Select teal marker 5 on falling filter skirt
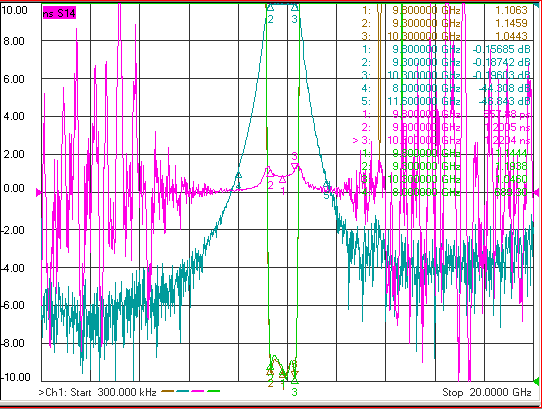 (327, 184)
